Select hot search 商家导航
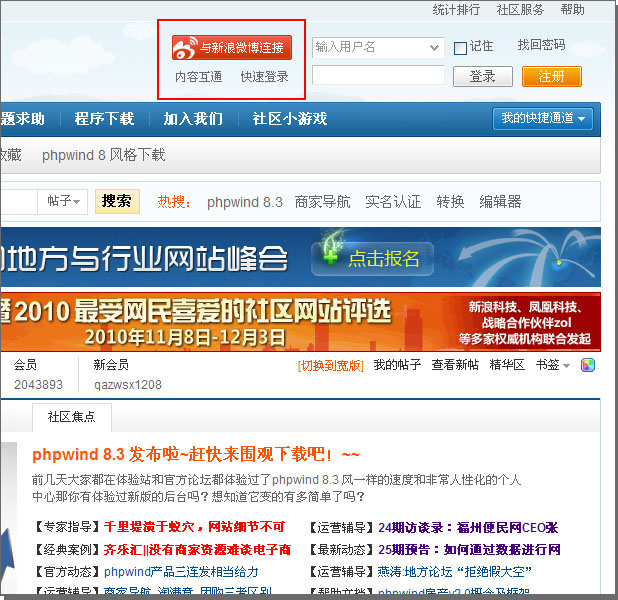618x600 pixels. pyautogui.click(x=322, y=202)
